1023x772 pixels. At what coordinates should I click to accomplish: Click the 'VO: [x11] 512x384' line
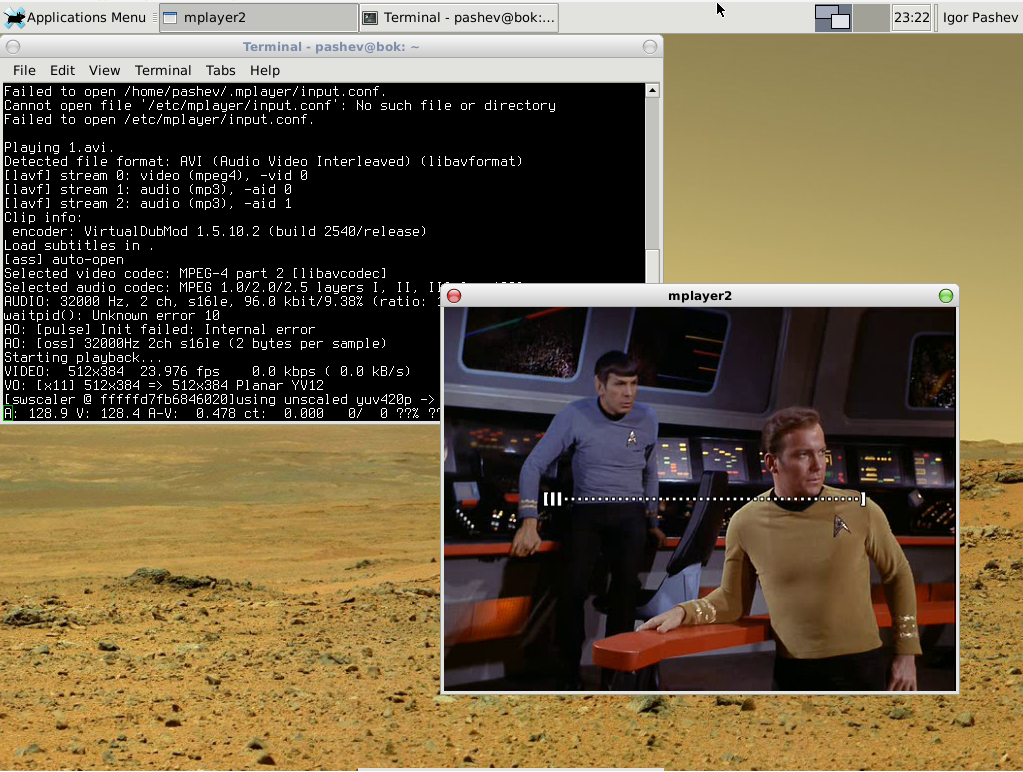click(164, 386)
